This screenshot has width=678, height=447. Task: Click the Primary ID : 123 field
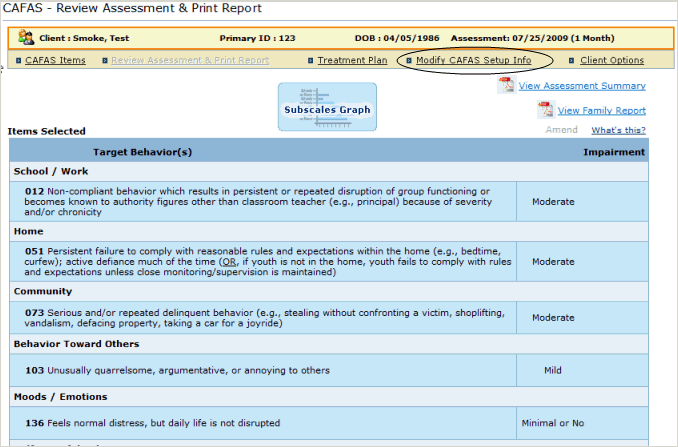[257, 38]
